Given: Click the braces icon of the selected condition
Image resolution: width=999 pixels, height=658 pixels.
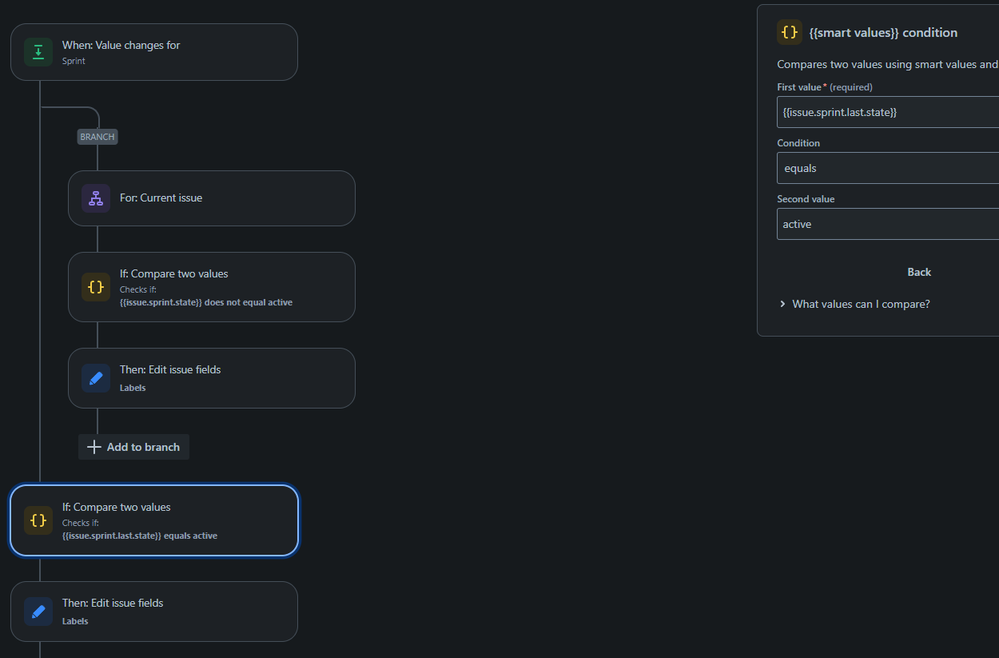Looking at the screenshot, I should point(39,520).
